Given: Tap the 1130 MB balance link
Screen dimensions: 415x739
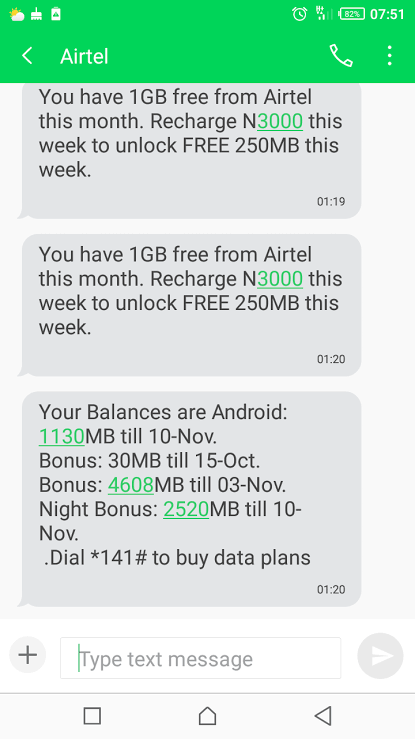Looking at the screenshot, I should (x=62, y=437).
